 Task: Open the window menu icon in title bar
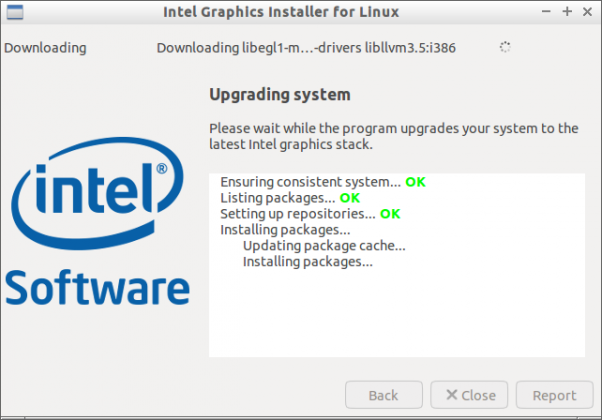point(15,12)
